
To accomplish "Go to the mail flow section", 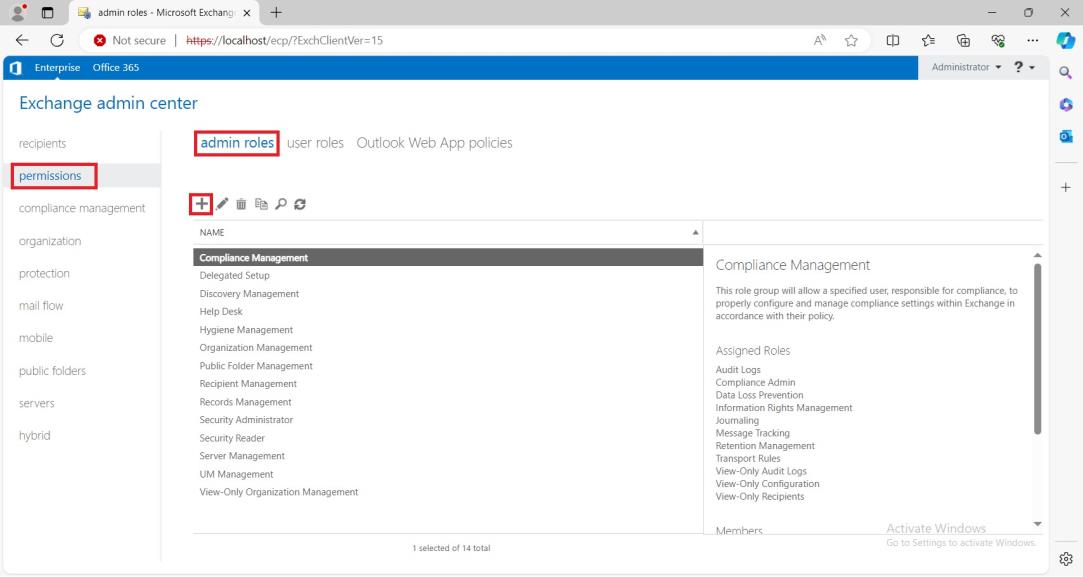I will coord(41,306).
